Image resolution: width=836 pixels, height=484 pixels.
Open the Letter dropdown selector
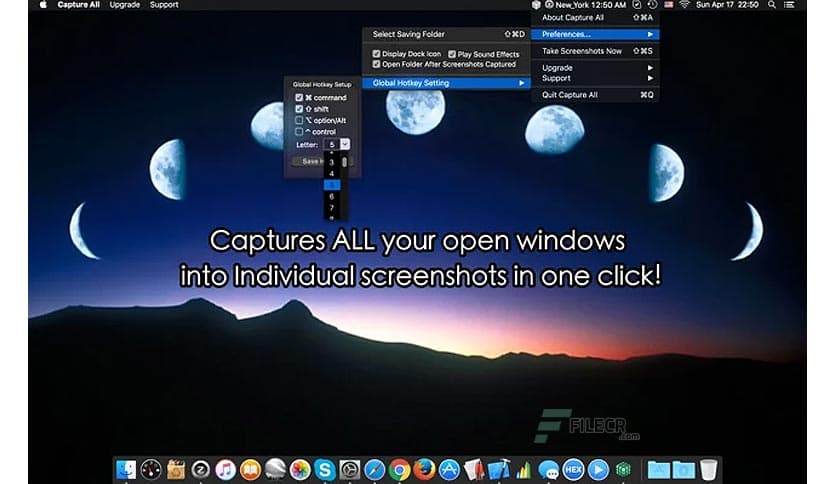(x=345, y=144)
